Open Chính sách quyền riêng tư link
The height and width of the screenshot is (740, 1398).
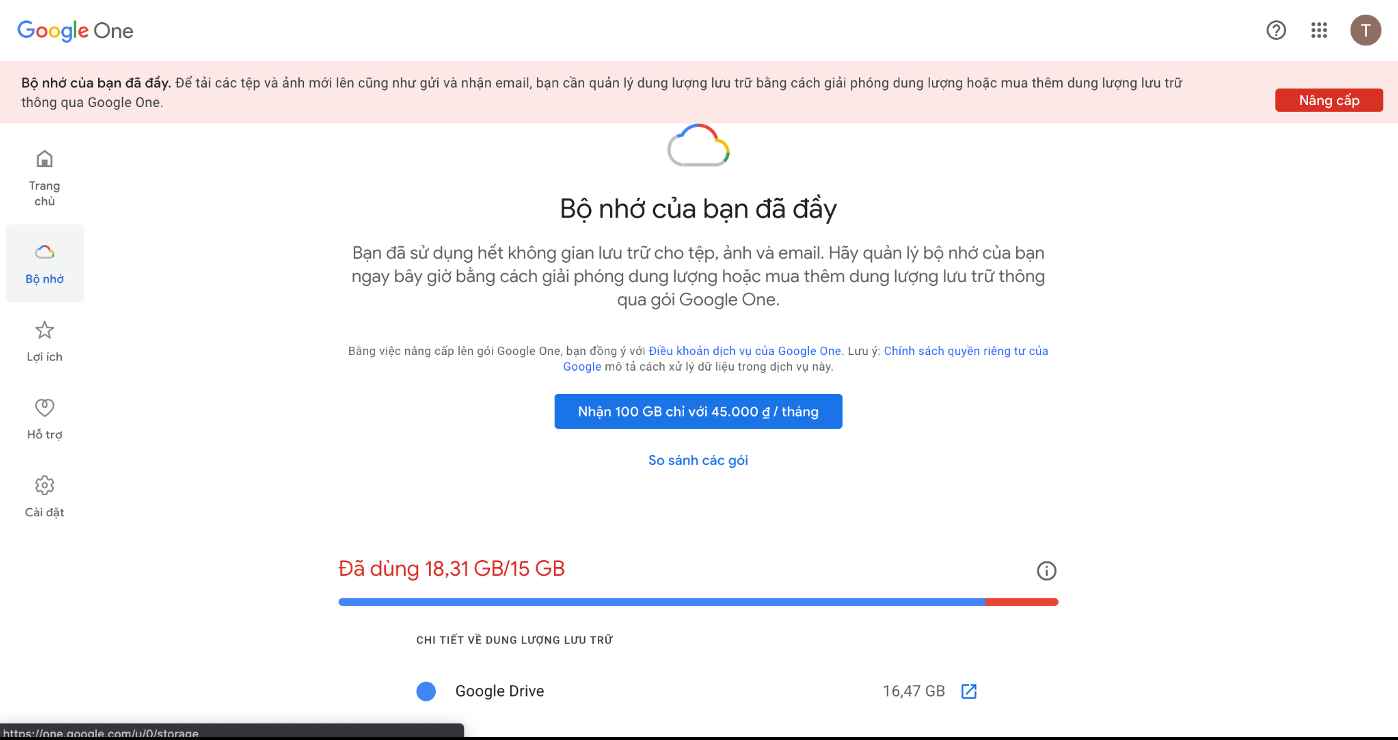pos(965,351)
